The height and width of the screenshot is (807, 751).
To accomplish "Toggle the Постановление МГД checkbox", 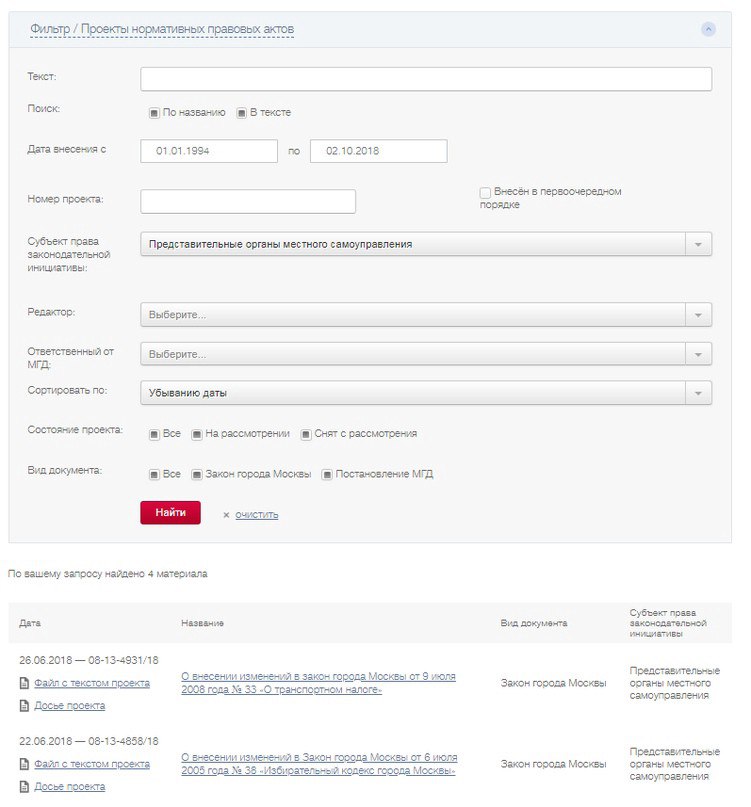I will pyautogui.click(x=327, y=475).
